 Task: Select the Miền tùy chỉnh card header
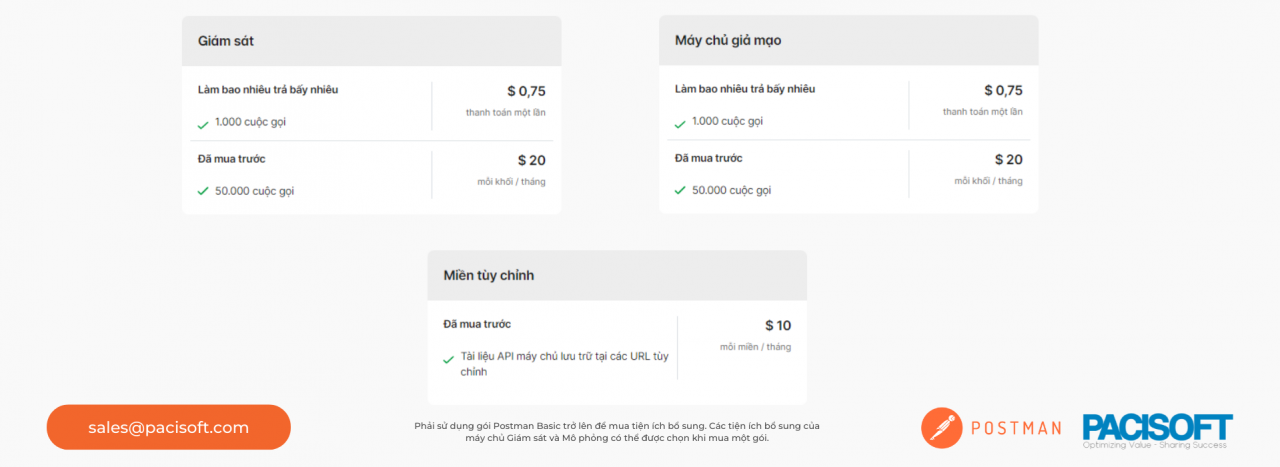(616, 275)
